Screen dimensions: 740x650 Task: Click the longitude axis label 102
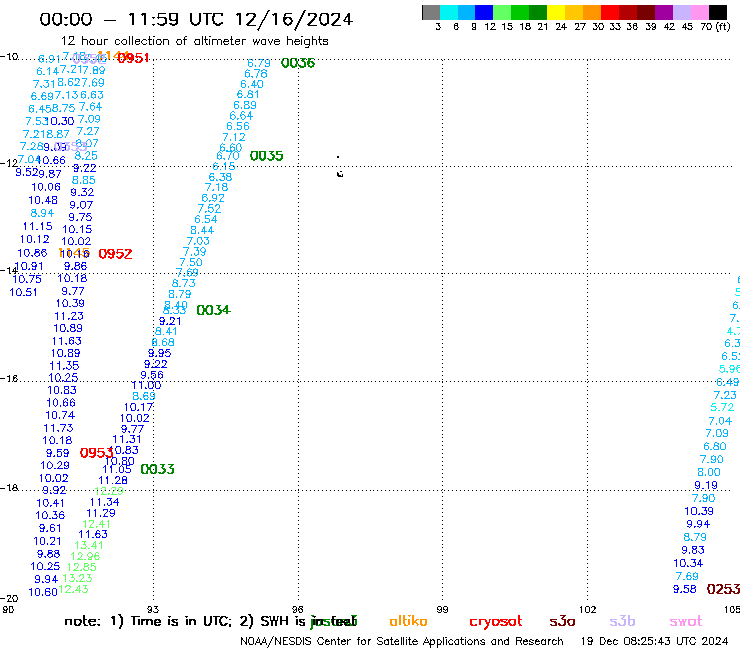(587, 609)
